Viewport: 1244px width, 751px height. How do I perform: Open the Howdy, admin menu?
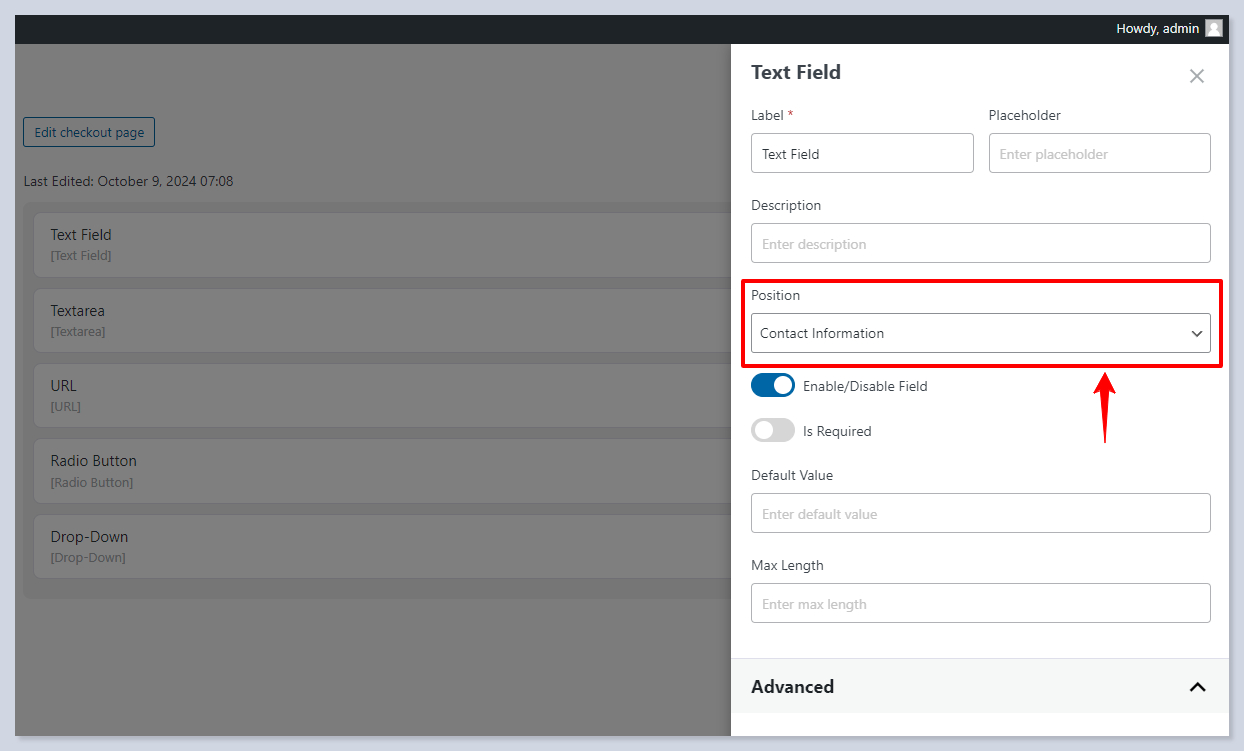pyautogui.click(x=1157, y=29)
